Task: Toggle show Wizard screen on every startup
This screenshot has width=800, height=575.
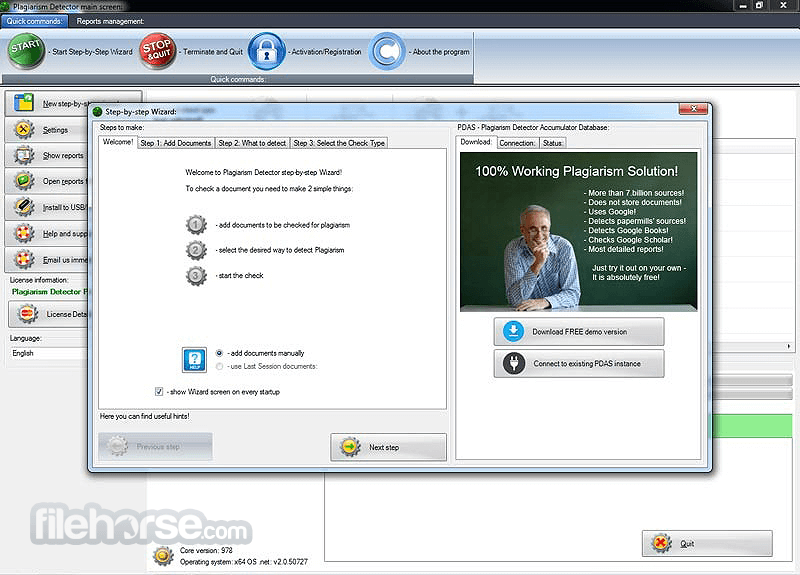Action: [159, 392]
